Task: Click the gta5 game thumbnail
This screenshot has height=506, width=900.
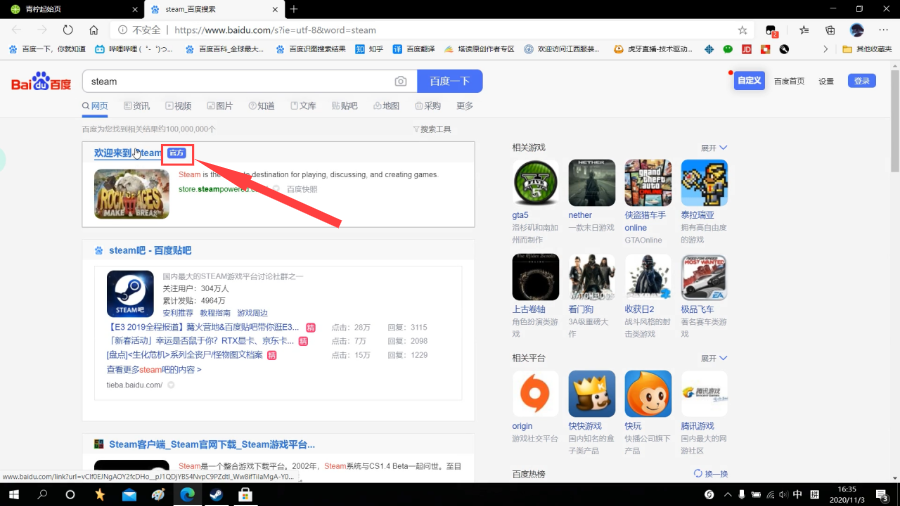Action: pos(535,183)
